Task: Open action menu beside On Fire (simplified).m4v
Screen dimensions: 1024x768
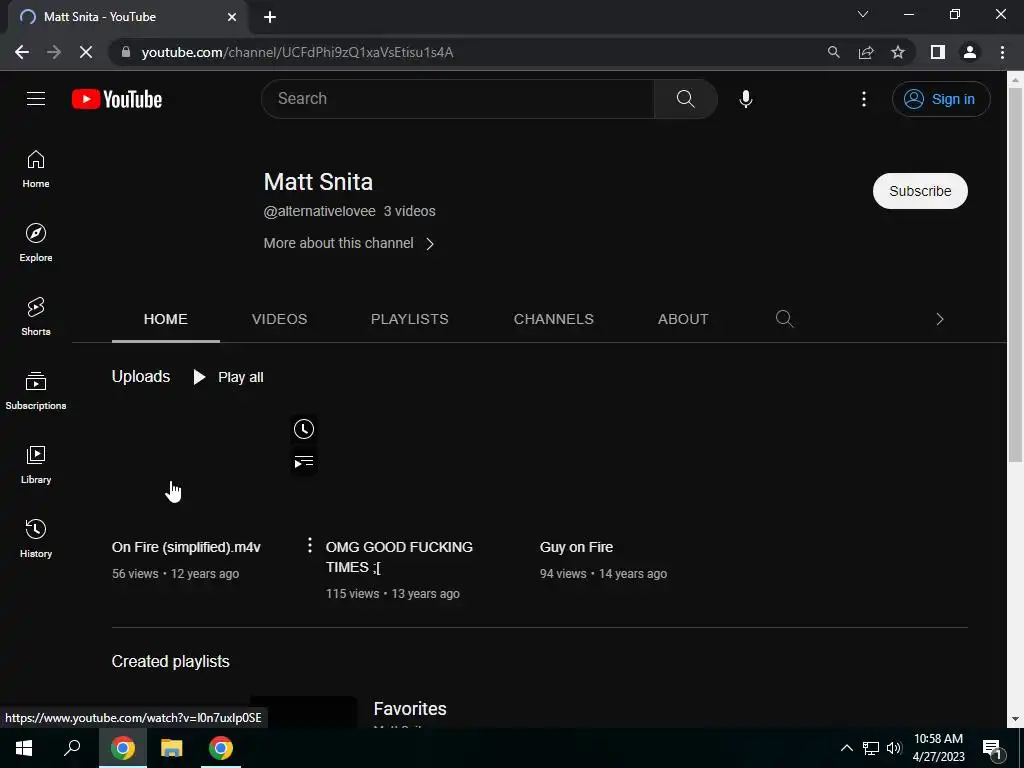Action: pos(310,545)
